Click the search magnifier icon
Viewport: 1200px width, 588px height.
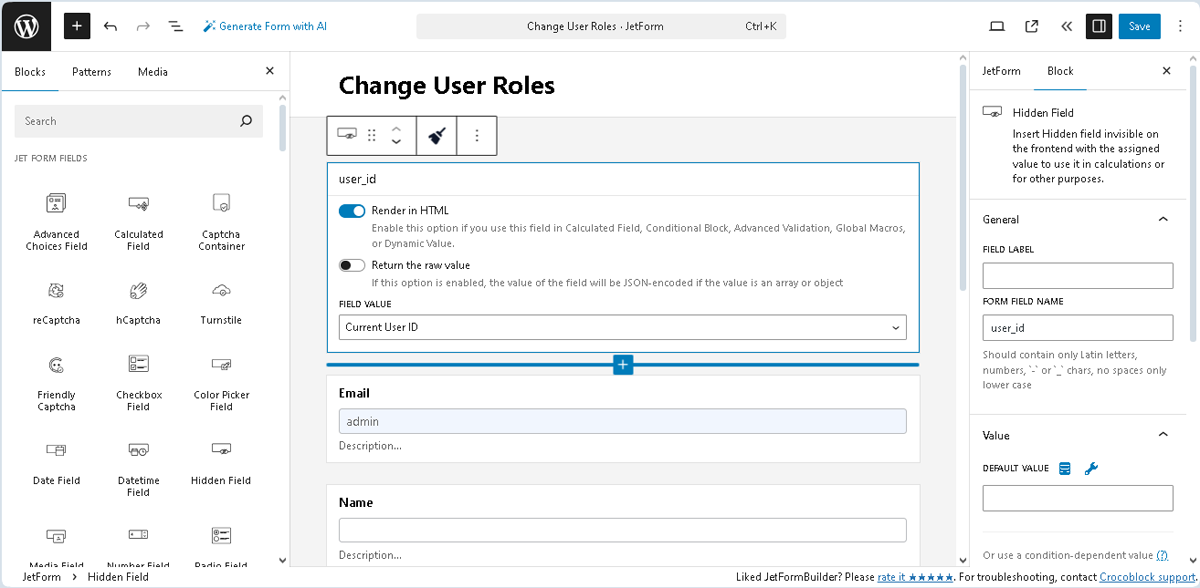pyautogui.click(x=246, y=121)
